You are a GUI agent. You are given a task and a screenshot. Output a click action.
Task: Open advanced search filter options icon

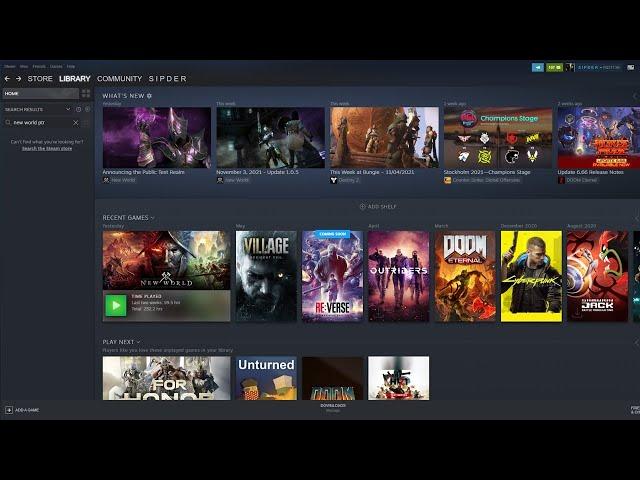86,122
